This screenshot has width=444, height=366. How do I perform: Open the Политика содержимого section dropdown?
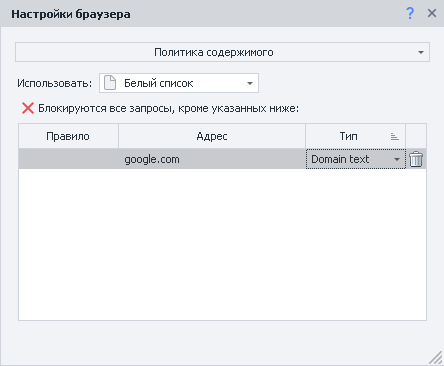222,52
